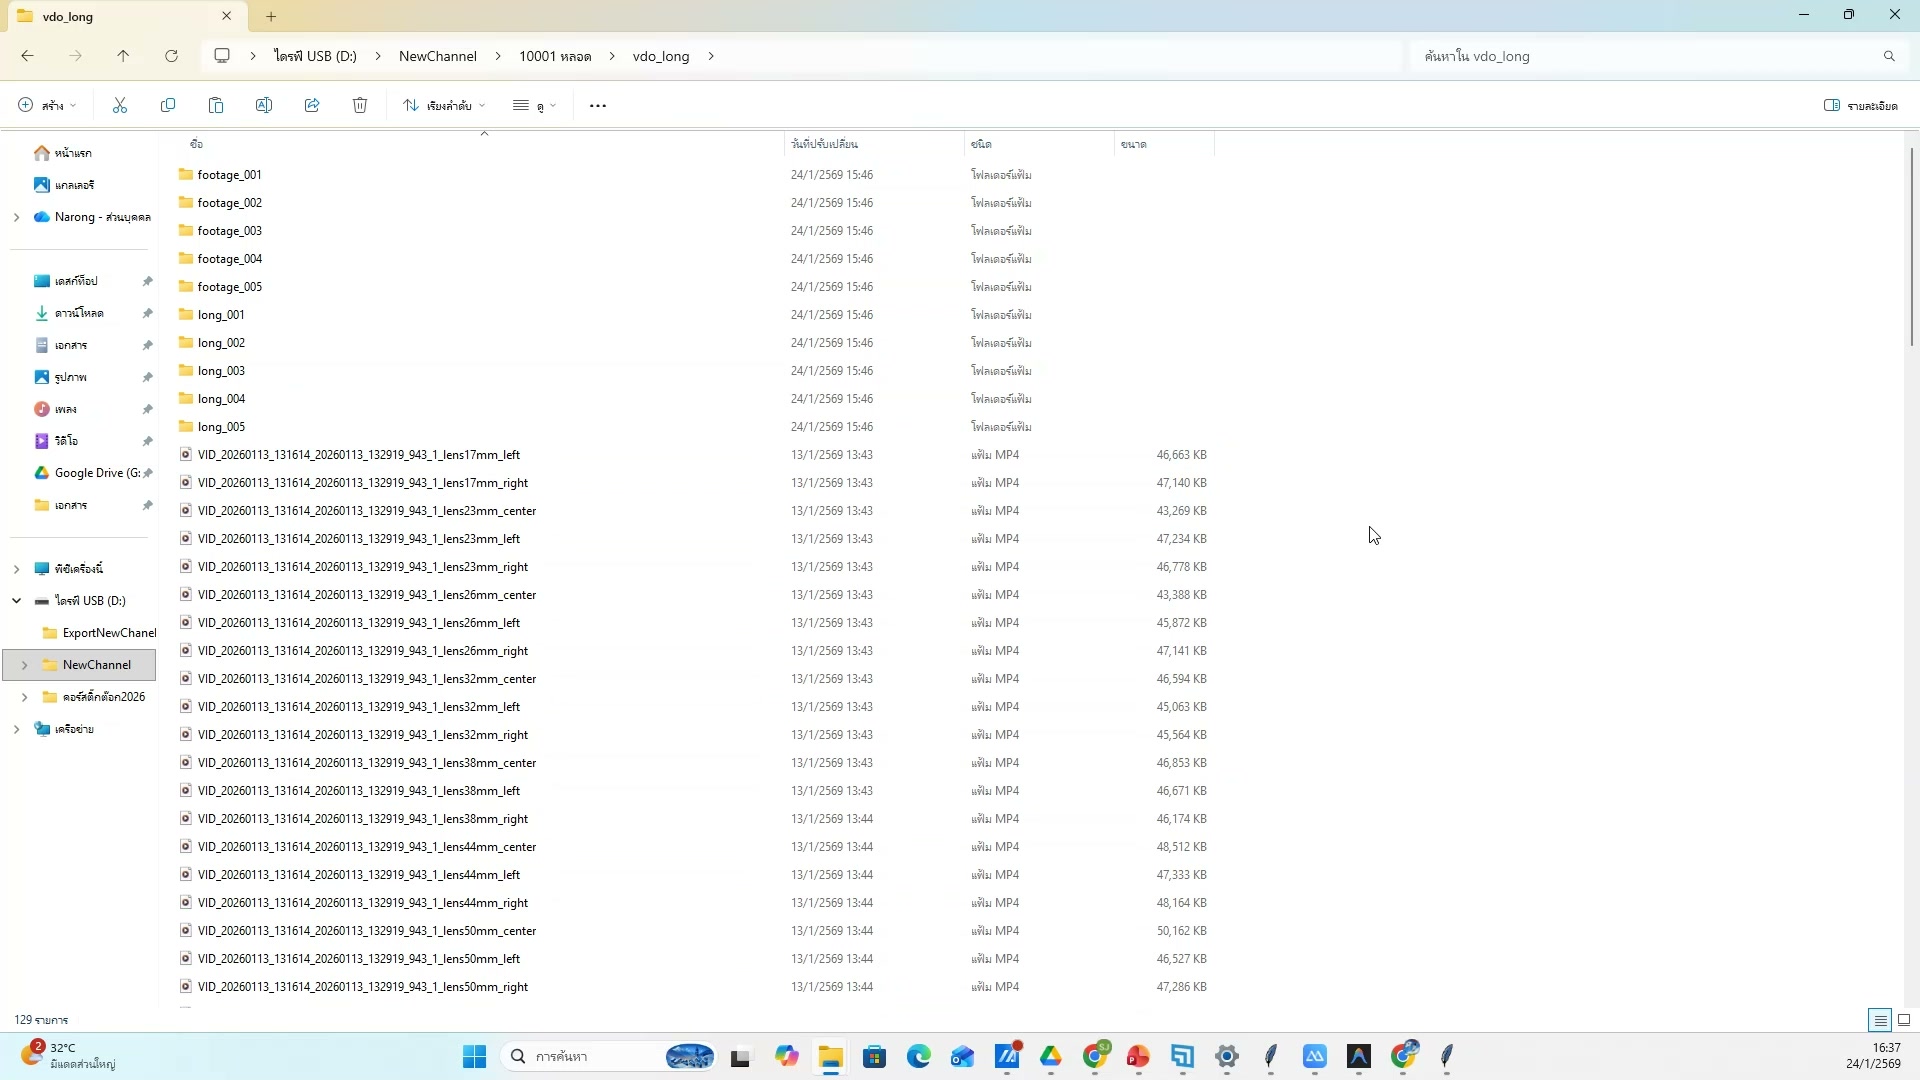Click the Copy icon in toolbar
Image resolution: width=1920 pixels, height=1080 pixels.
pyautogui.click(x=168, y=106)
